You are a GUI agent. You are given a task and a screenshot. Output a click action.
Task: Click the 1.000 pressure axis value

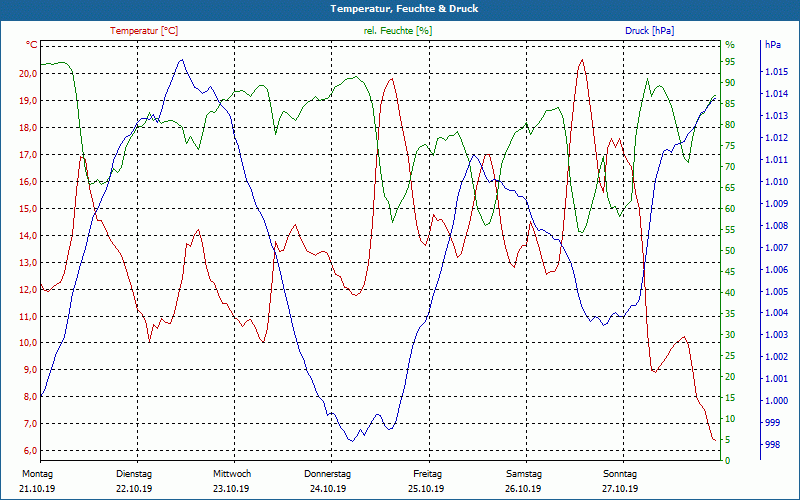(777, 401)
